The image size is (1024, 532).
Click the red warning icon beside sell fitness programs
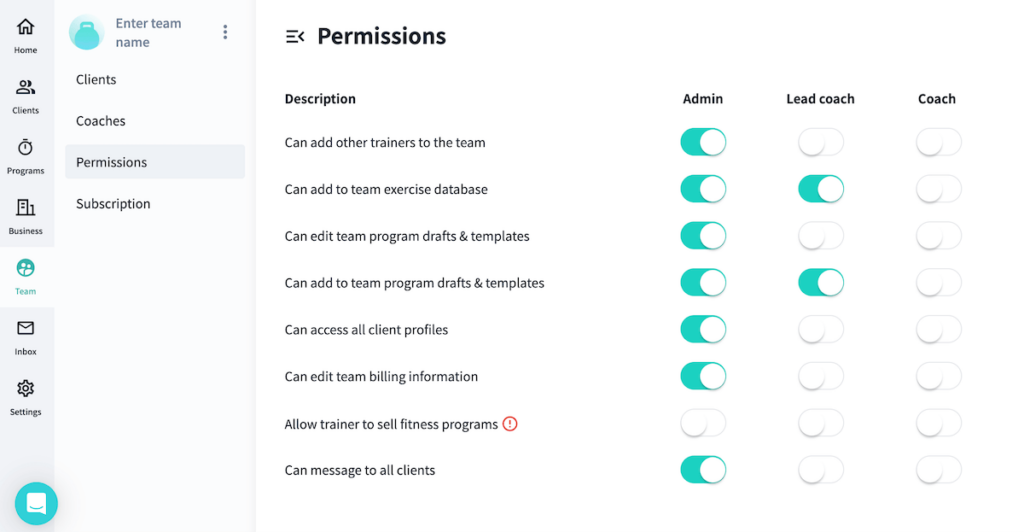(x=510, y=424)
